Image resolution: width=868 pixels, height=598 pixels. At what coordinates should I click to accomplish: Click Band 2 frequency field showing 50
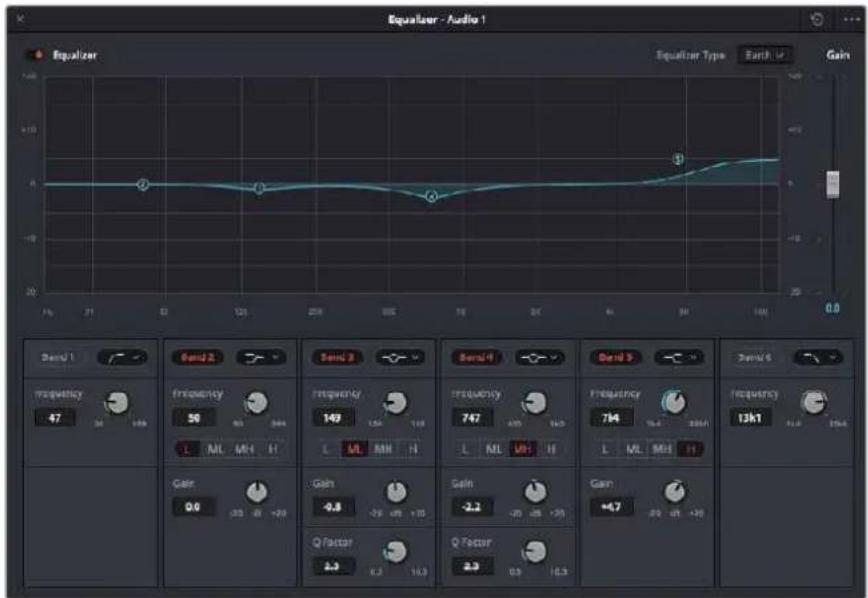click(194, 417)
